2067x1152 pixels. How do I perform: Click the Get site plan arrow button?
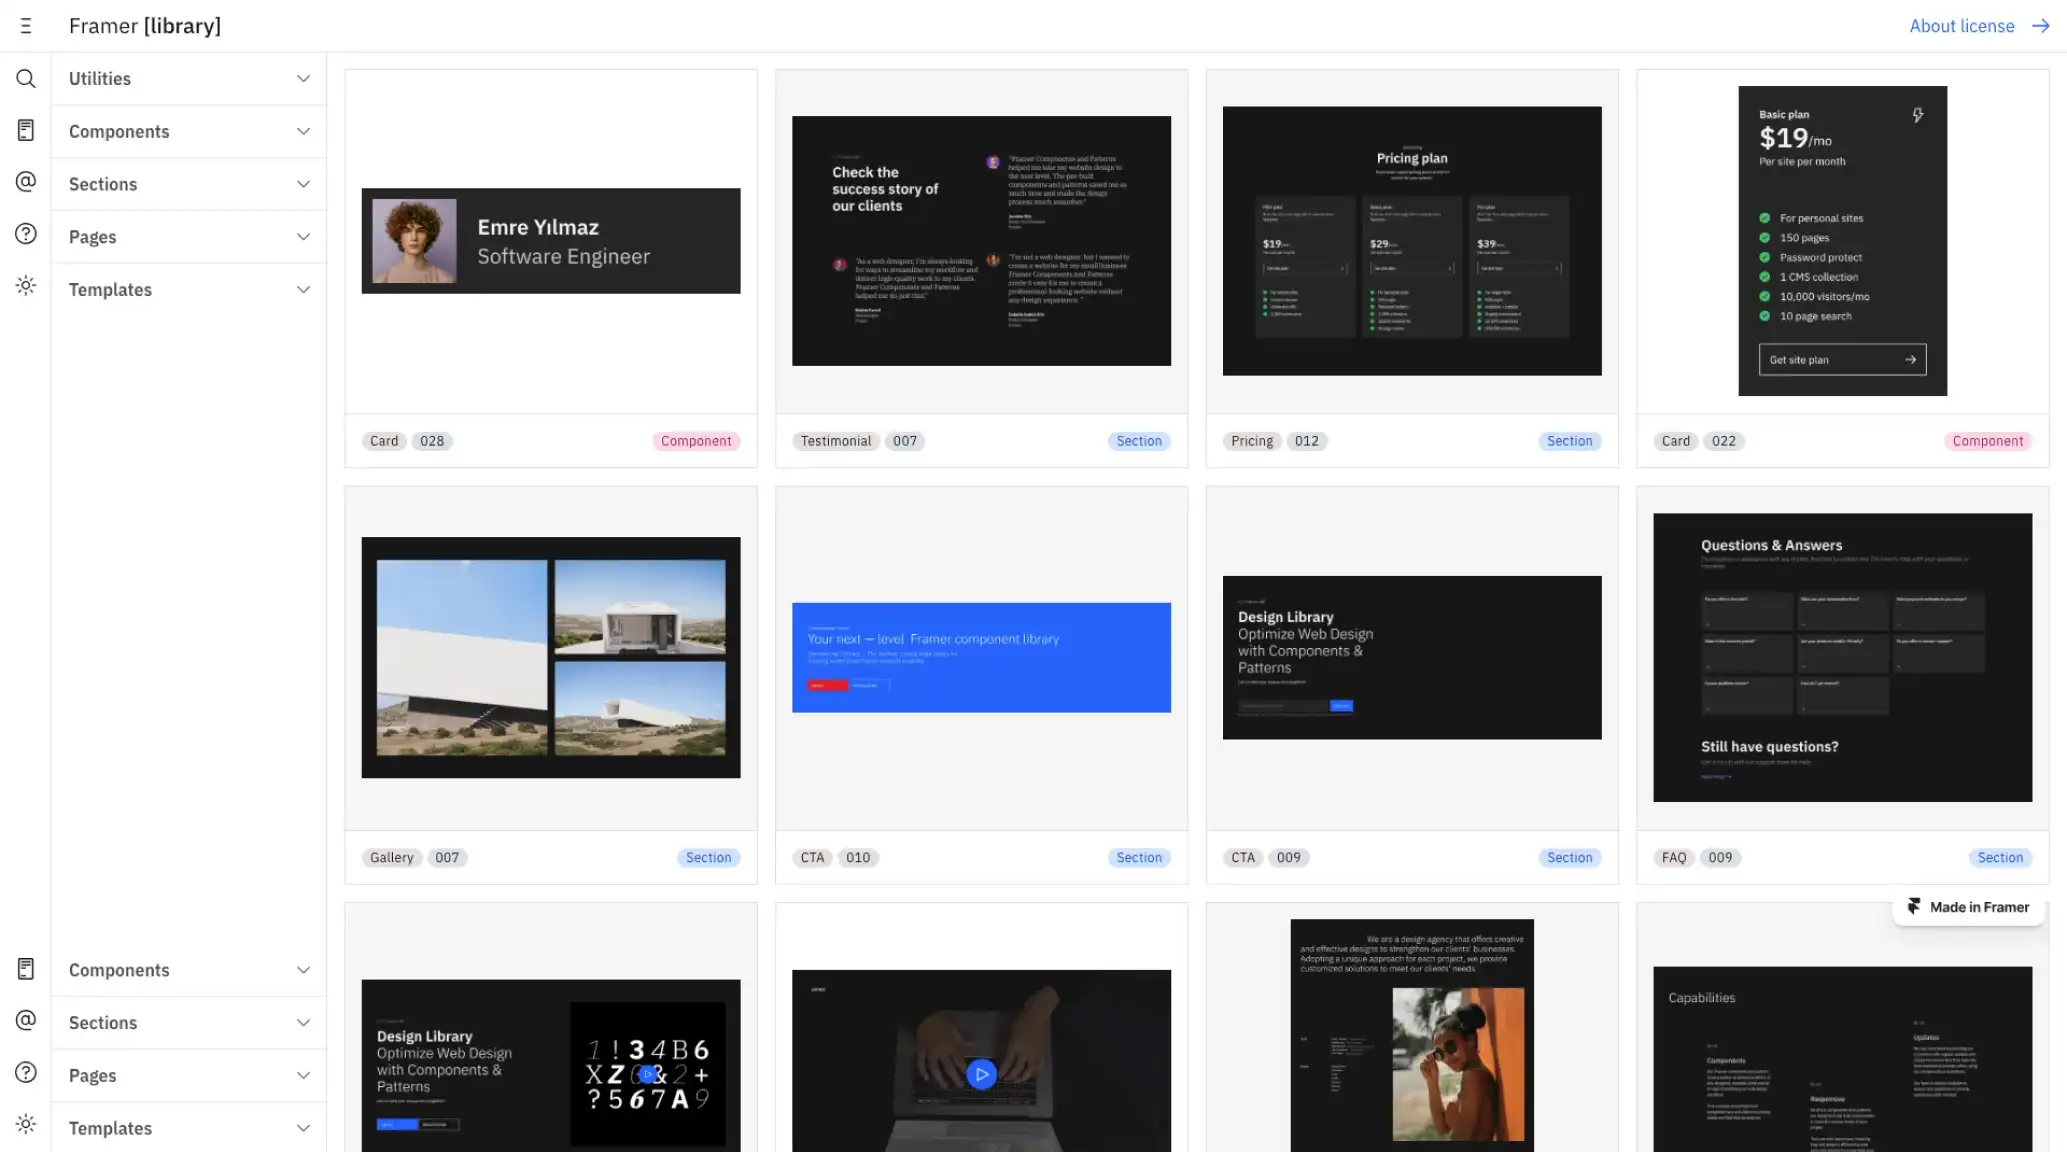[x=1842, y=360]
